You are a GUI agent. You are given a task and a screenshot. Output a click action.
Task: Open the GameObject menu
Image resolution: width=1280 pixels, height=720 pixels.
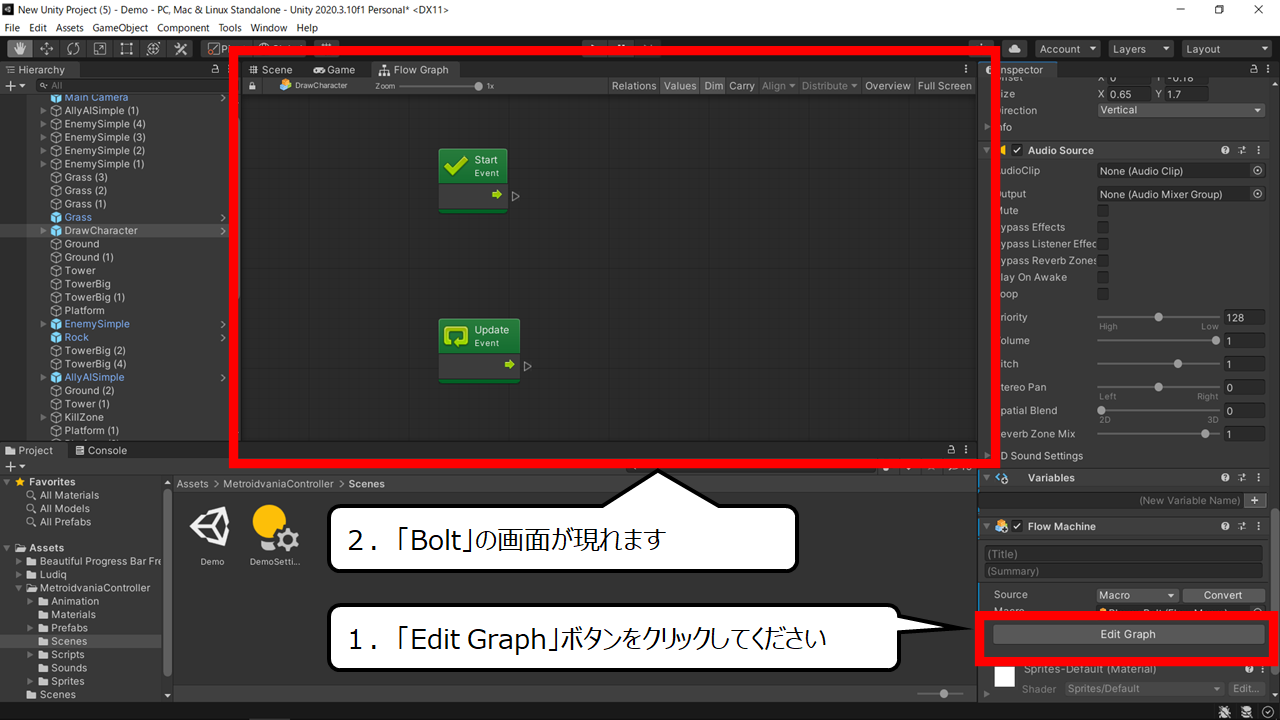(x=121, y=28)
